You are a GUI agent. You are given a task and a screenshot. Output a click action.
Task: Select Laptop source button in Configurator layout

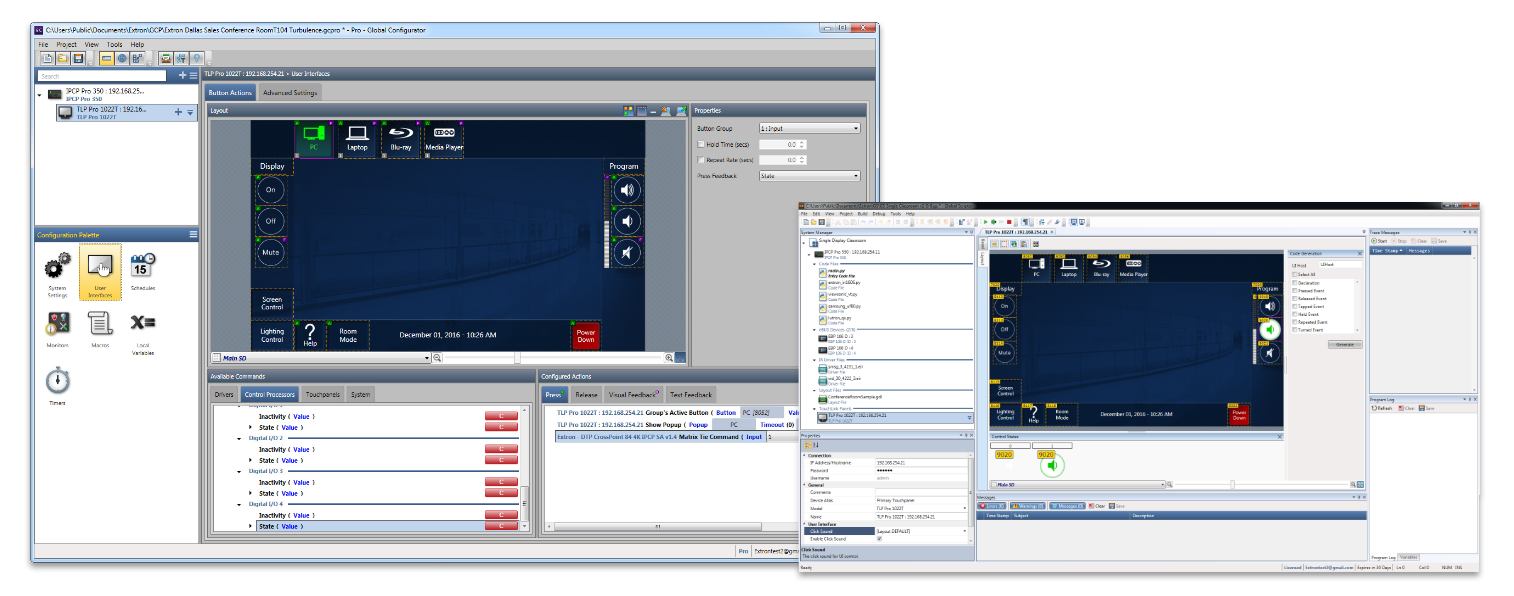[357, 139]
